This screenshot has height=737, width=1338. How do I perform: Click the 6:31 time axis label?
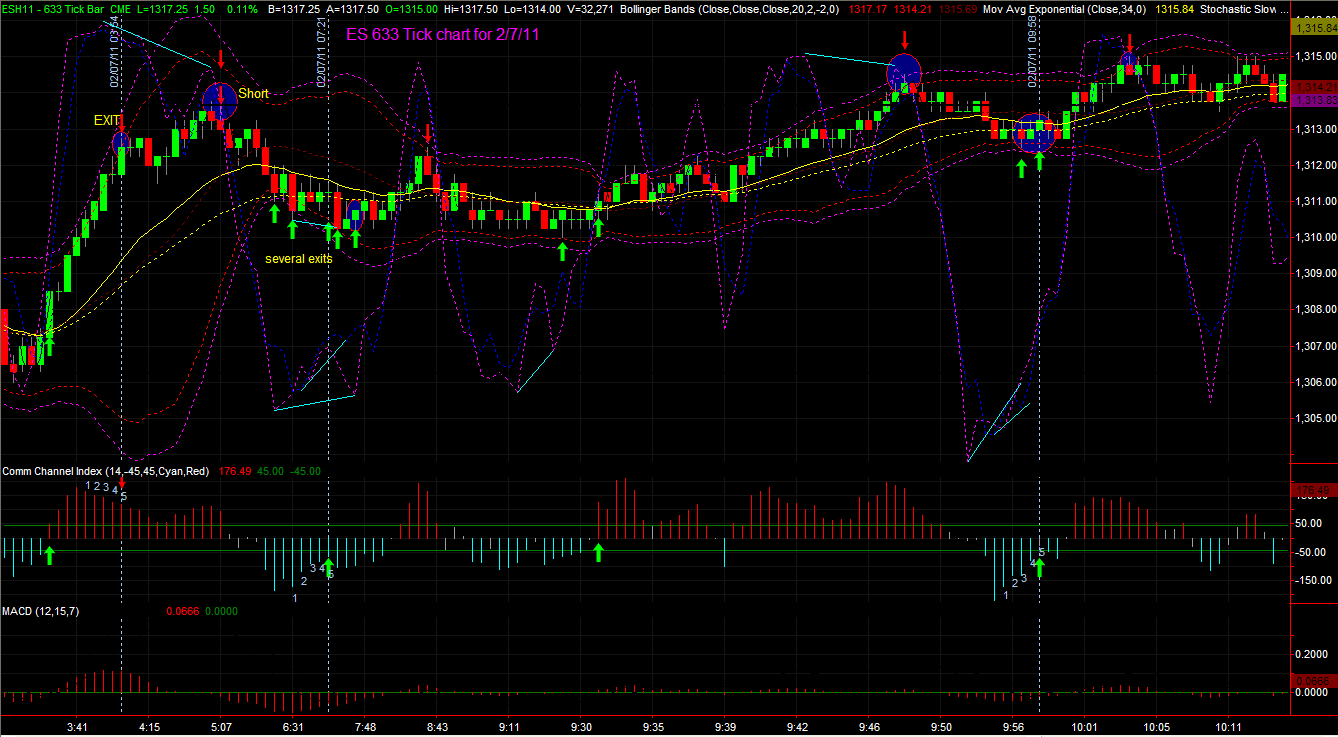[293, 727]
